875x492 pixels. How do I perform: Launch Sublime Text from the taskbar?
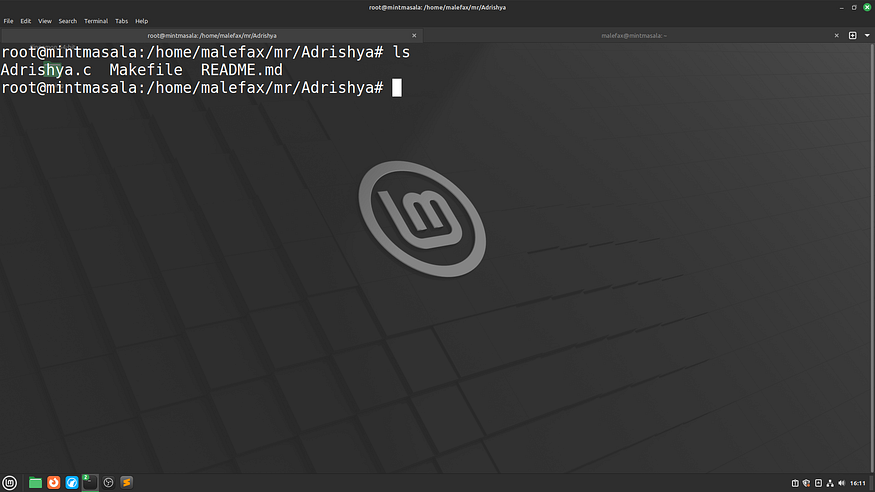(127, 483)
